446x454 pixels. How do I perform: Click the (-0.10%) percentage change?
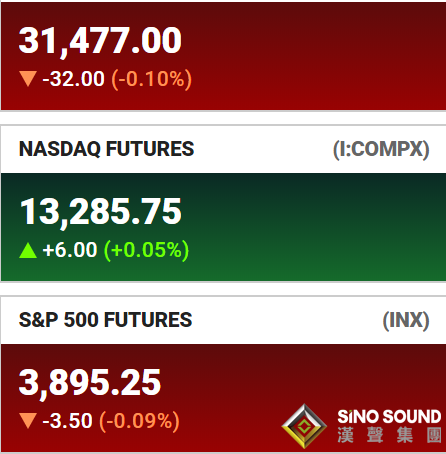(152, 79)
